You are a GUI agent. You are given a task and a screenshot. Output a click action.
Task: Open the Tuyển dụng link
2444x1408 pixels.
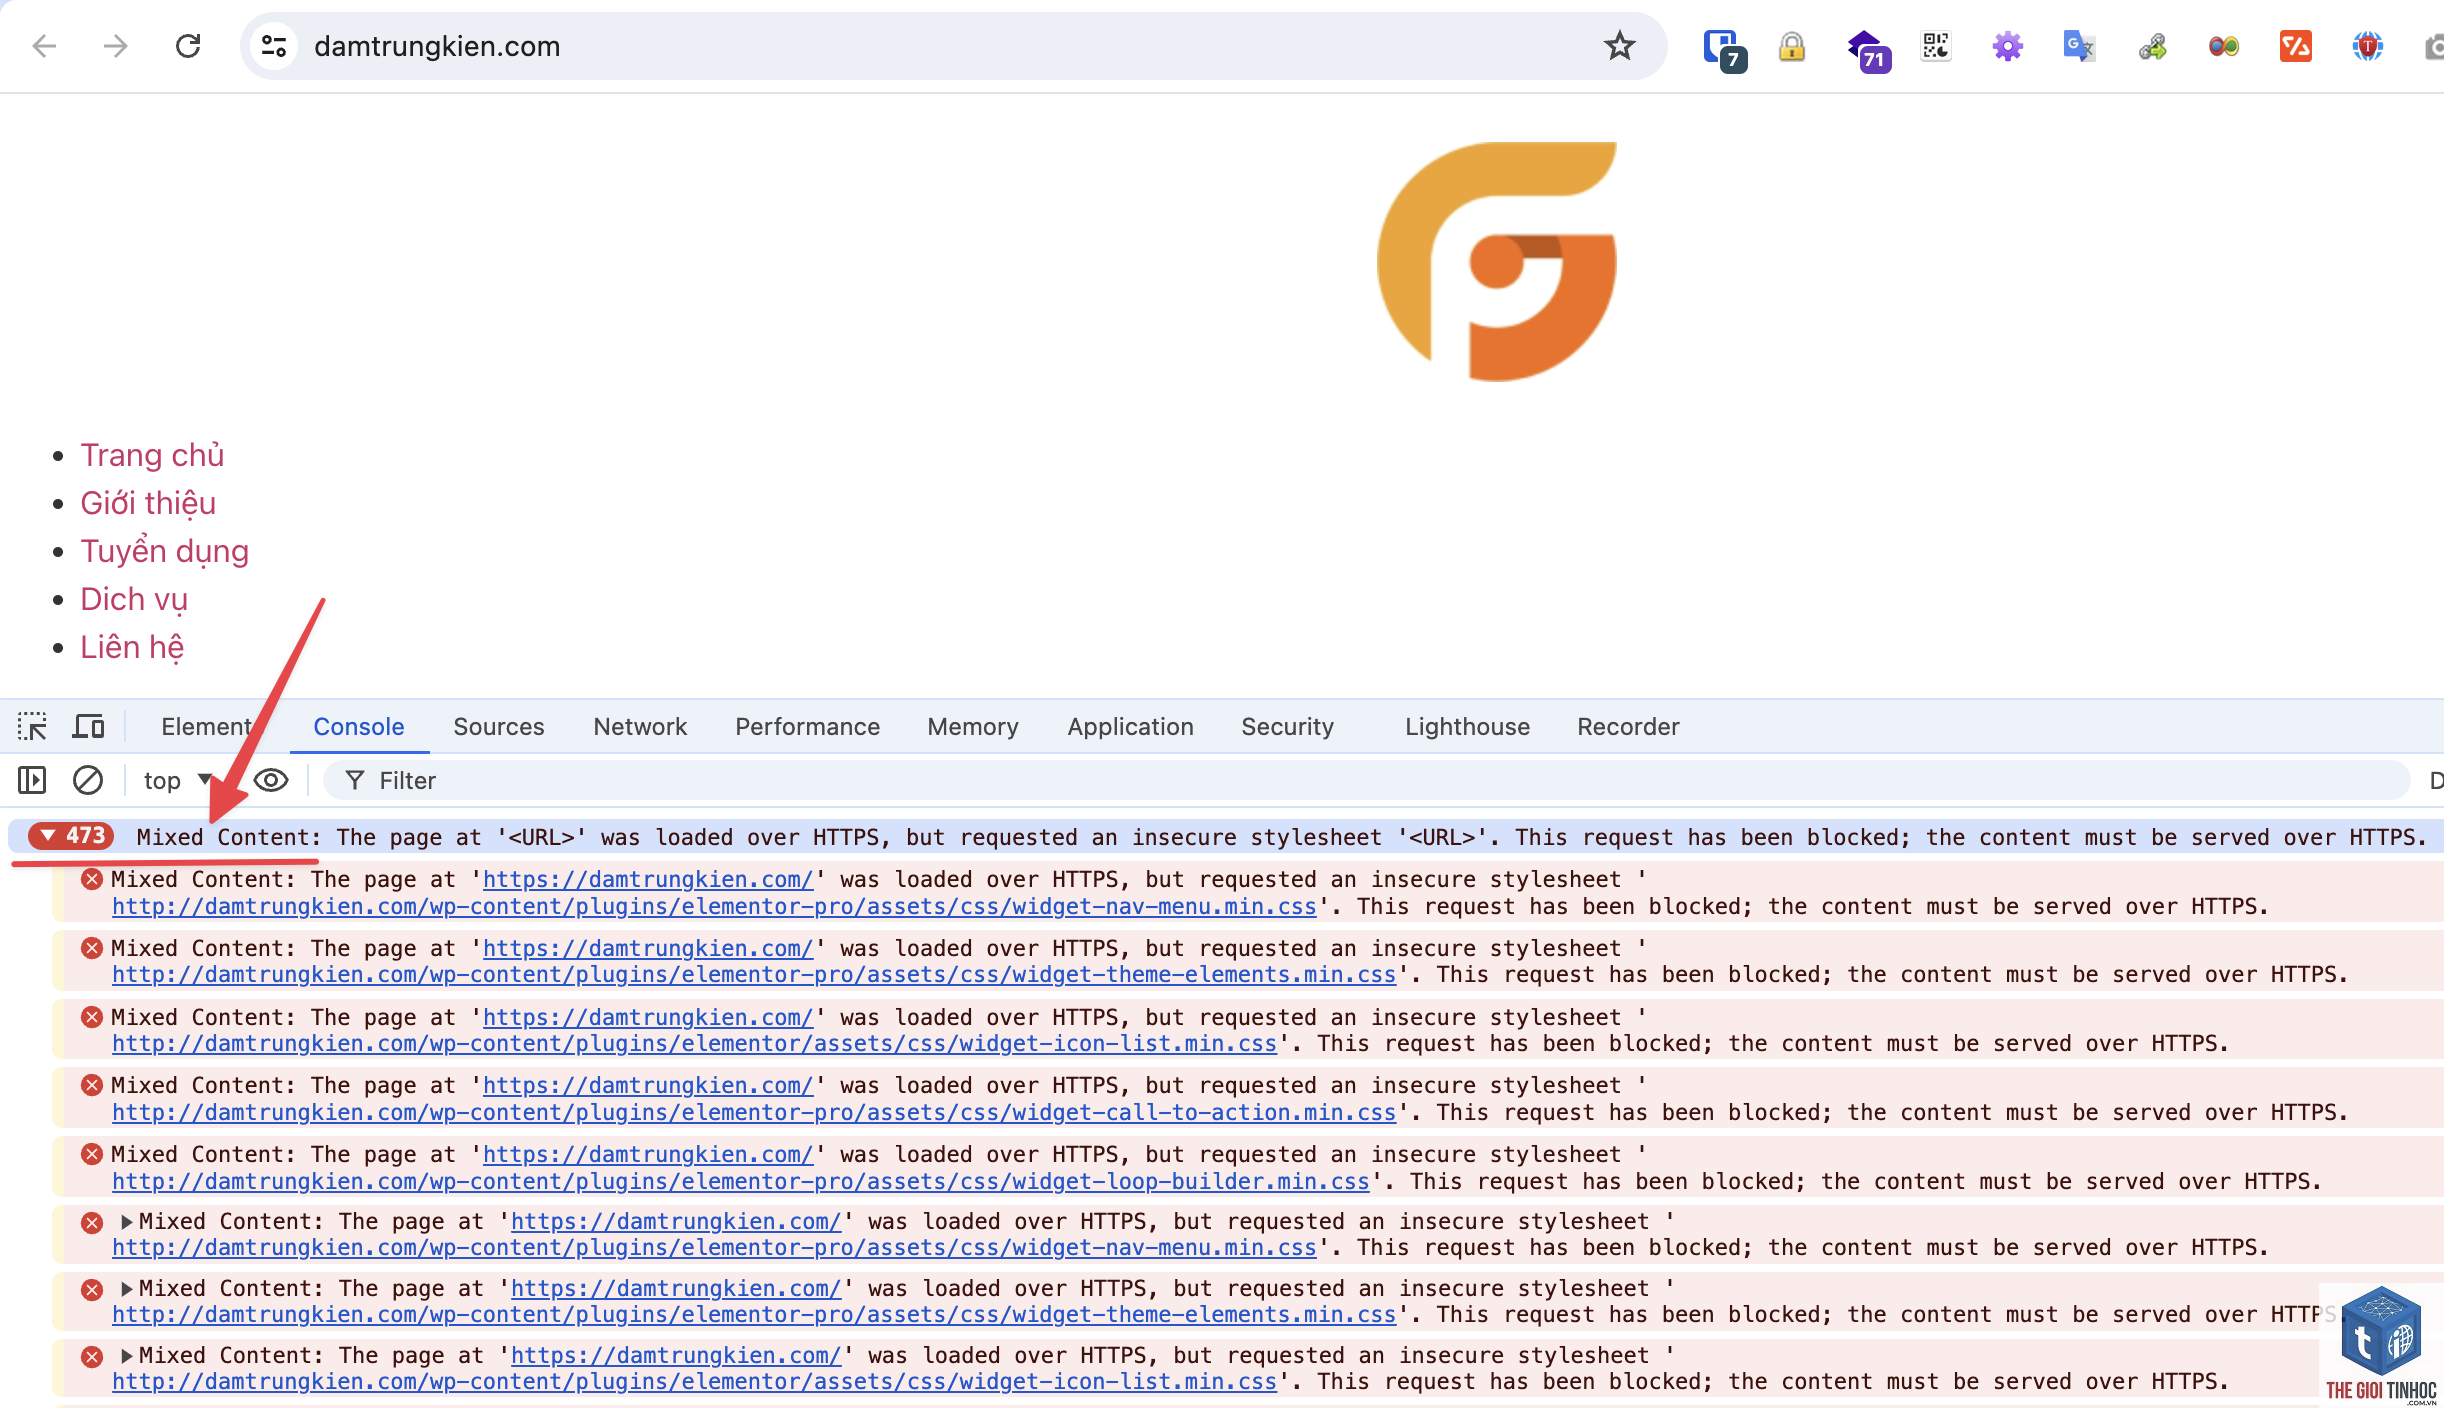[x=164, y=551]
